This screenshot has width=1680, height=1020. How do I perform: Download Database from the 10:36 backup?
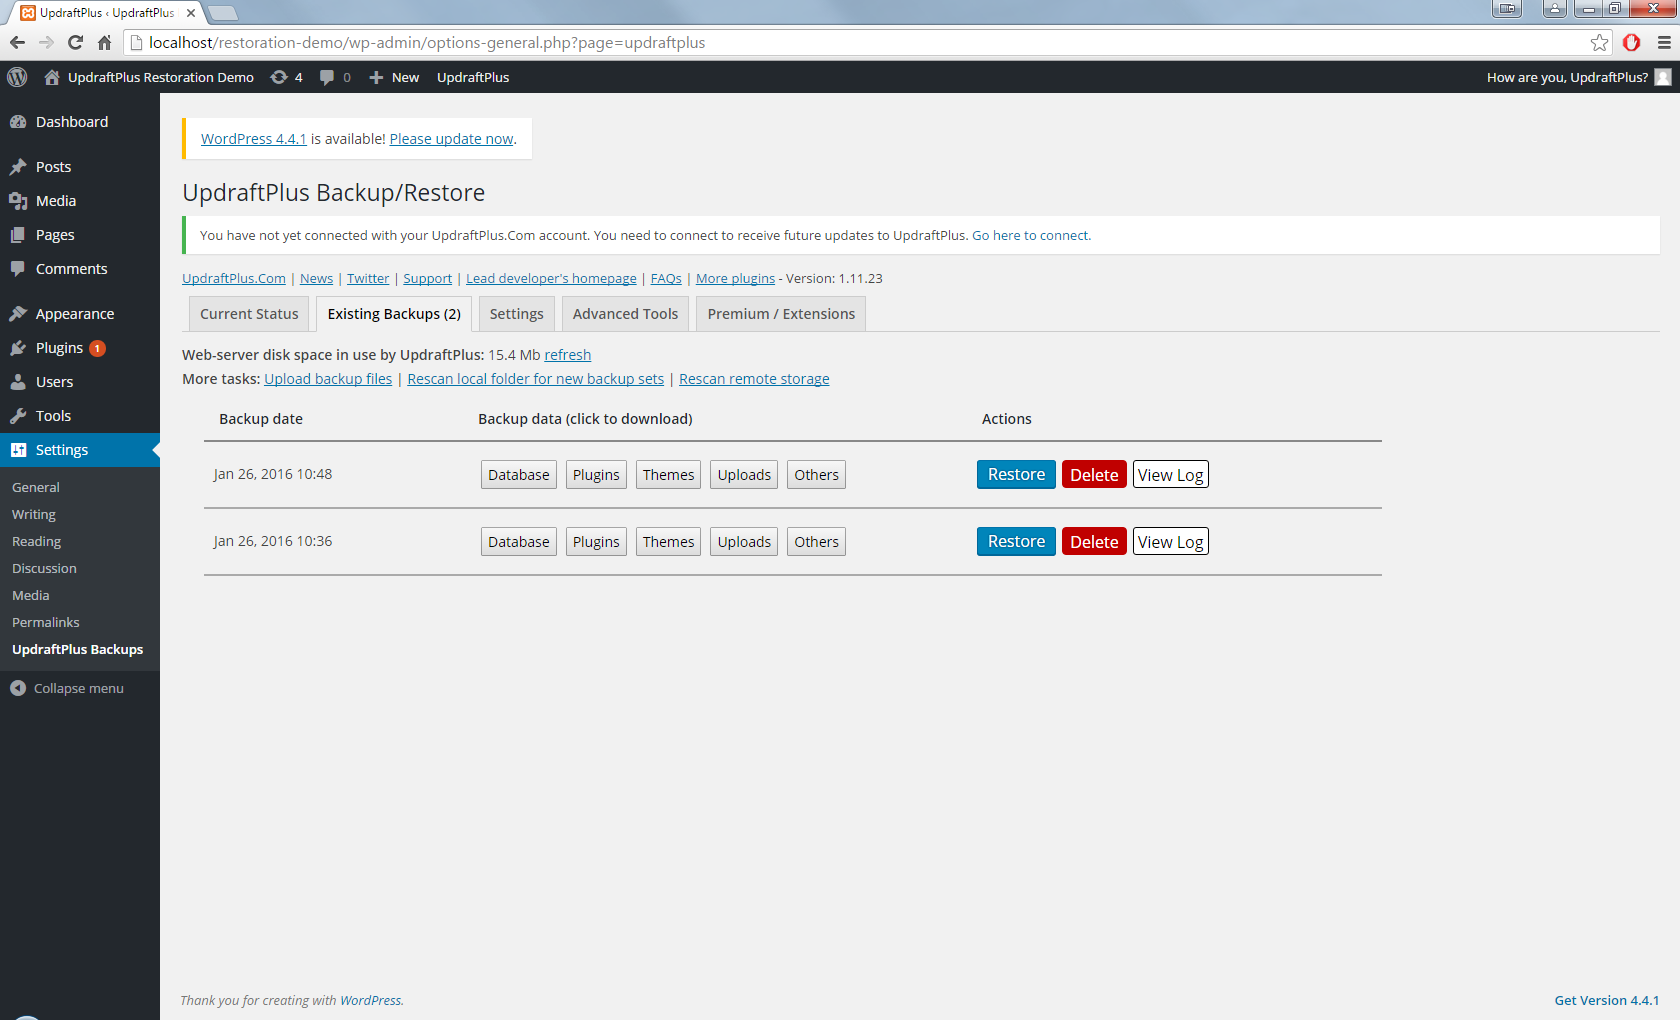click(x=518, y=542)
